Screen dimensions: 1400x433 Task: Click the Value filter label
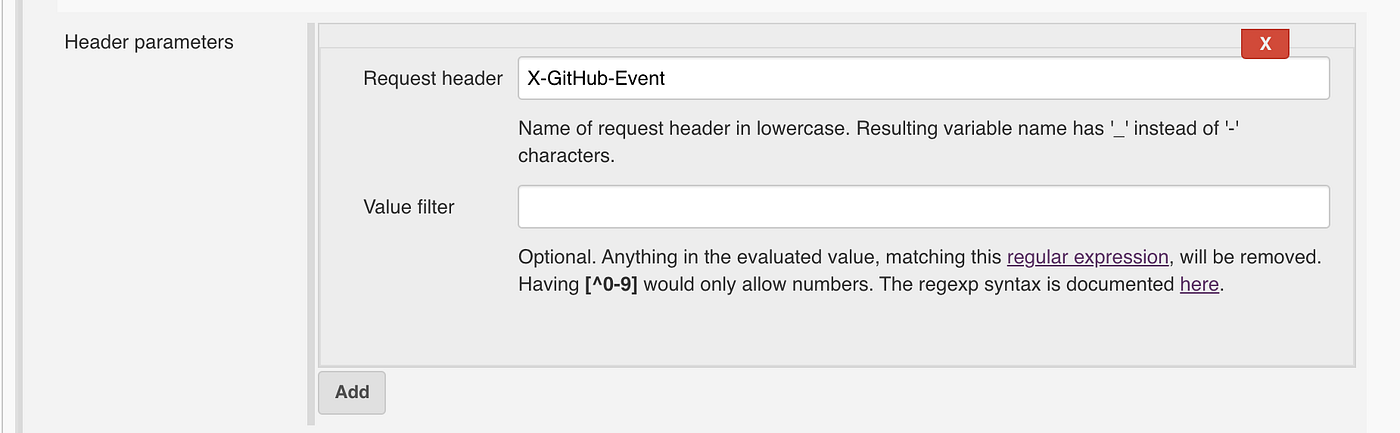(409, 207)
